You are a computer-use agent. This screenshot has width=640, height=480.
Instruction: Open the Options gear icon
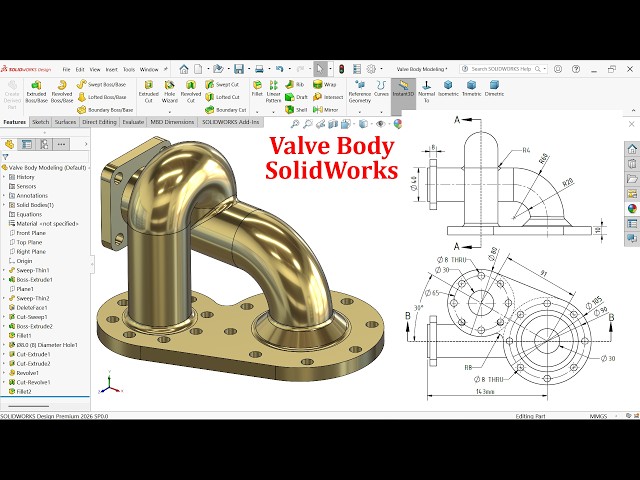coord(371,69)
